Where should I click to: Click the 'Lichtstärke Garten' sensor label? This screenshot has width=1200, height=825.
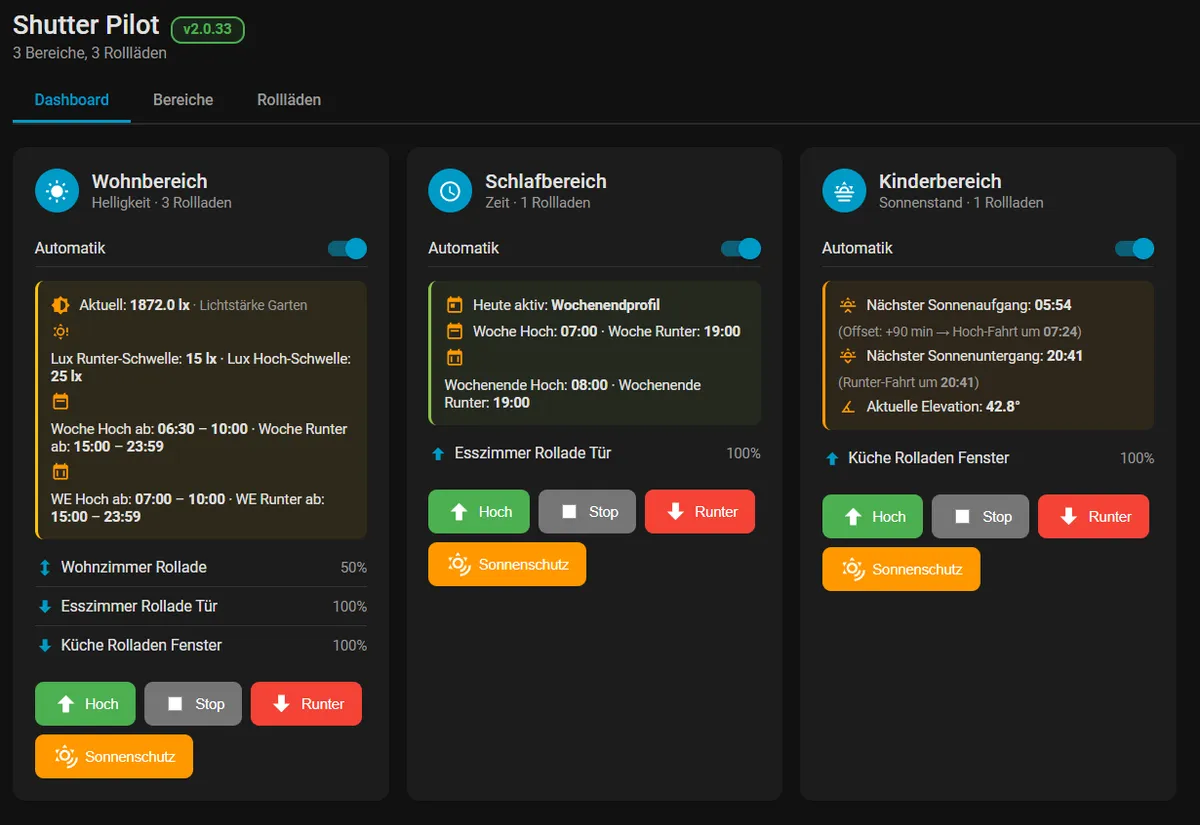(253, 305)
